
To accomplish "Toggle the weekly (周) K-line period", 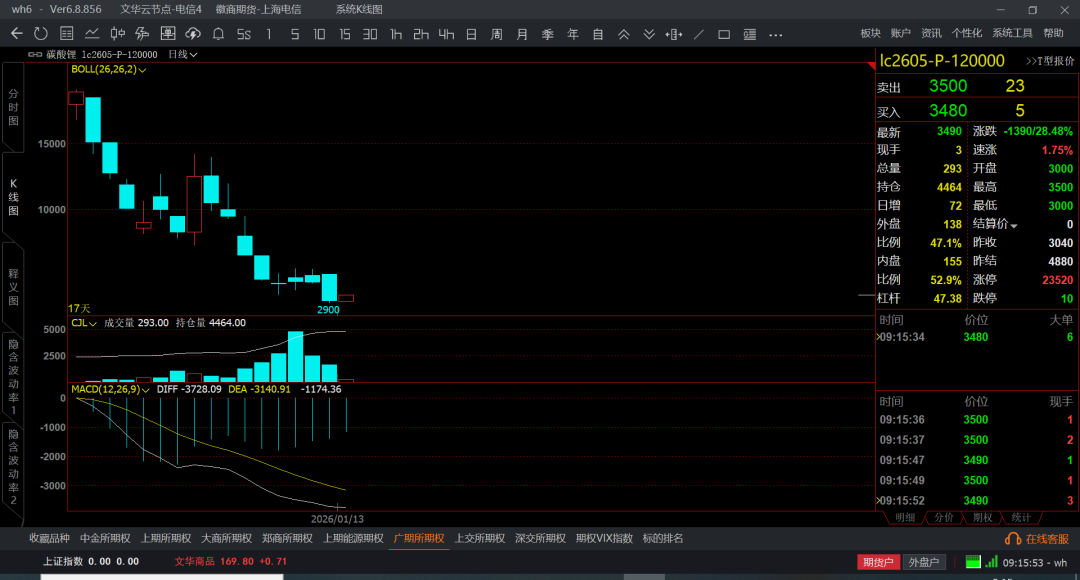I will [496, 34].
